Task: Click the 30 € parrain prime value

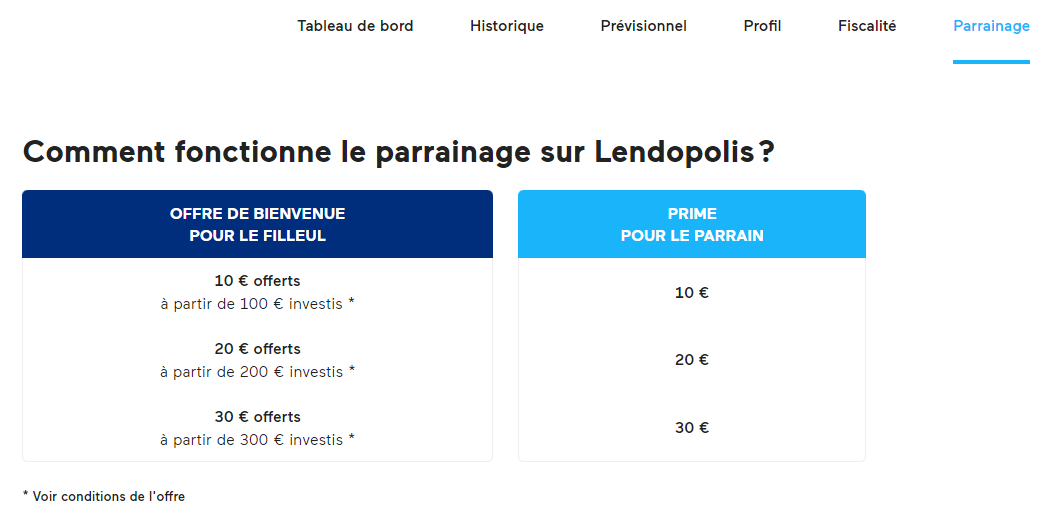Action: click(x=692, y=428)
